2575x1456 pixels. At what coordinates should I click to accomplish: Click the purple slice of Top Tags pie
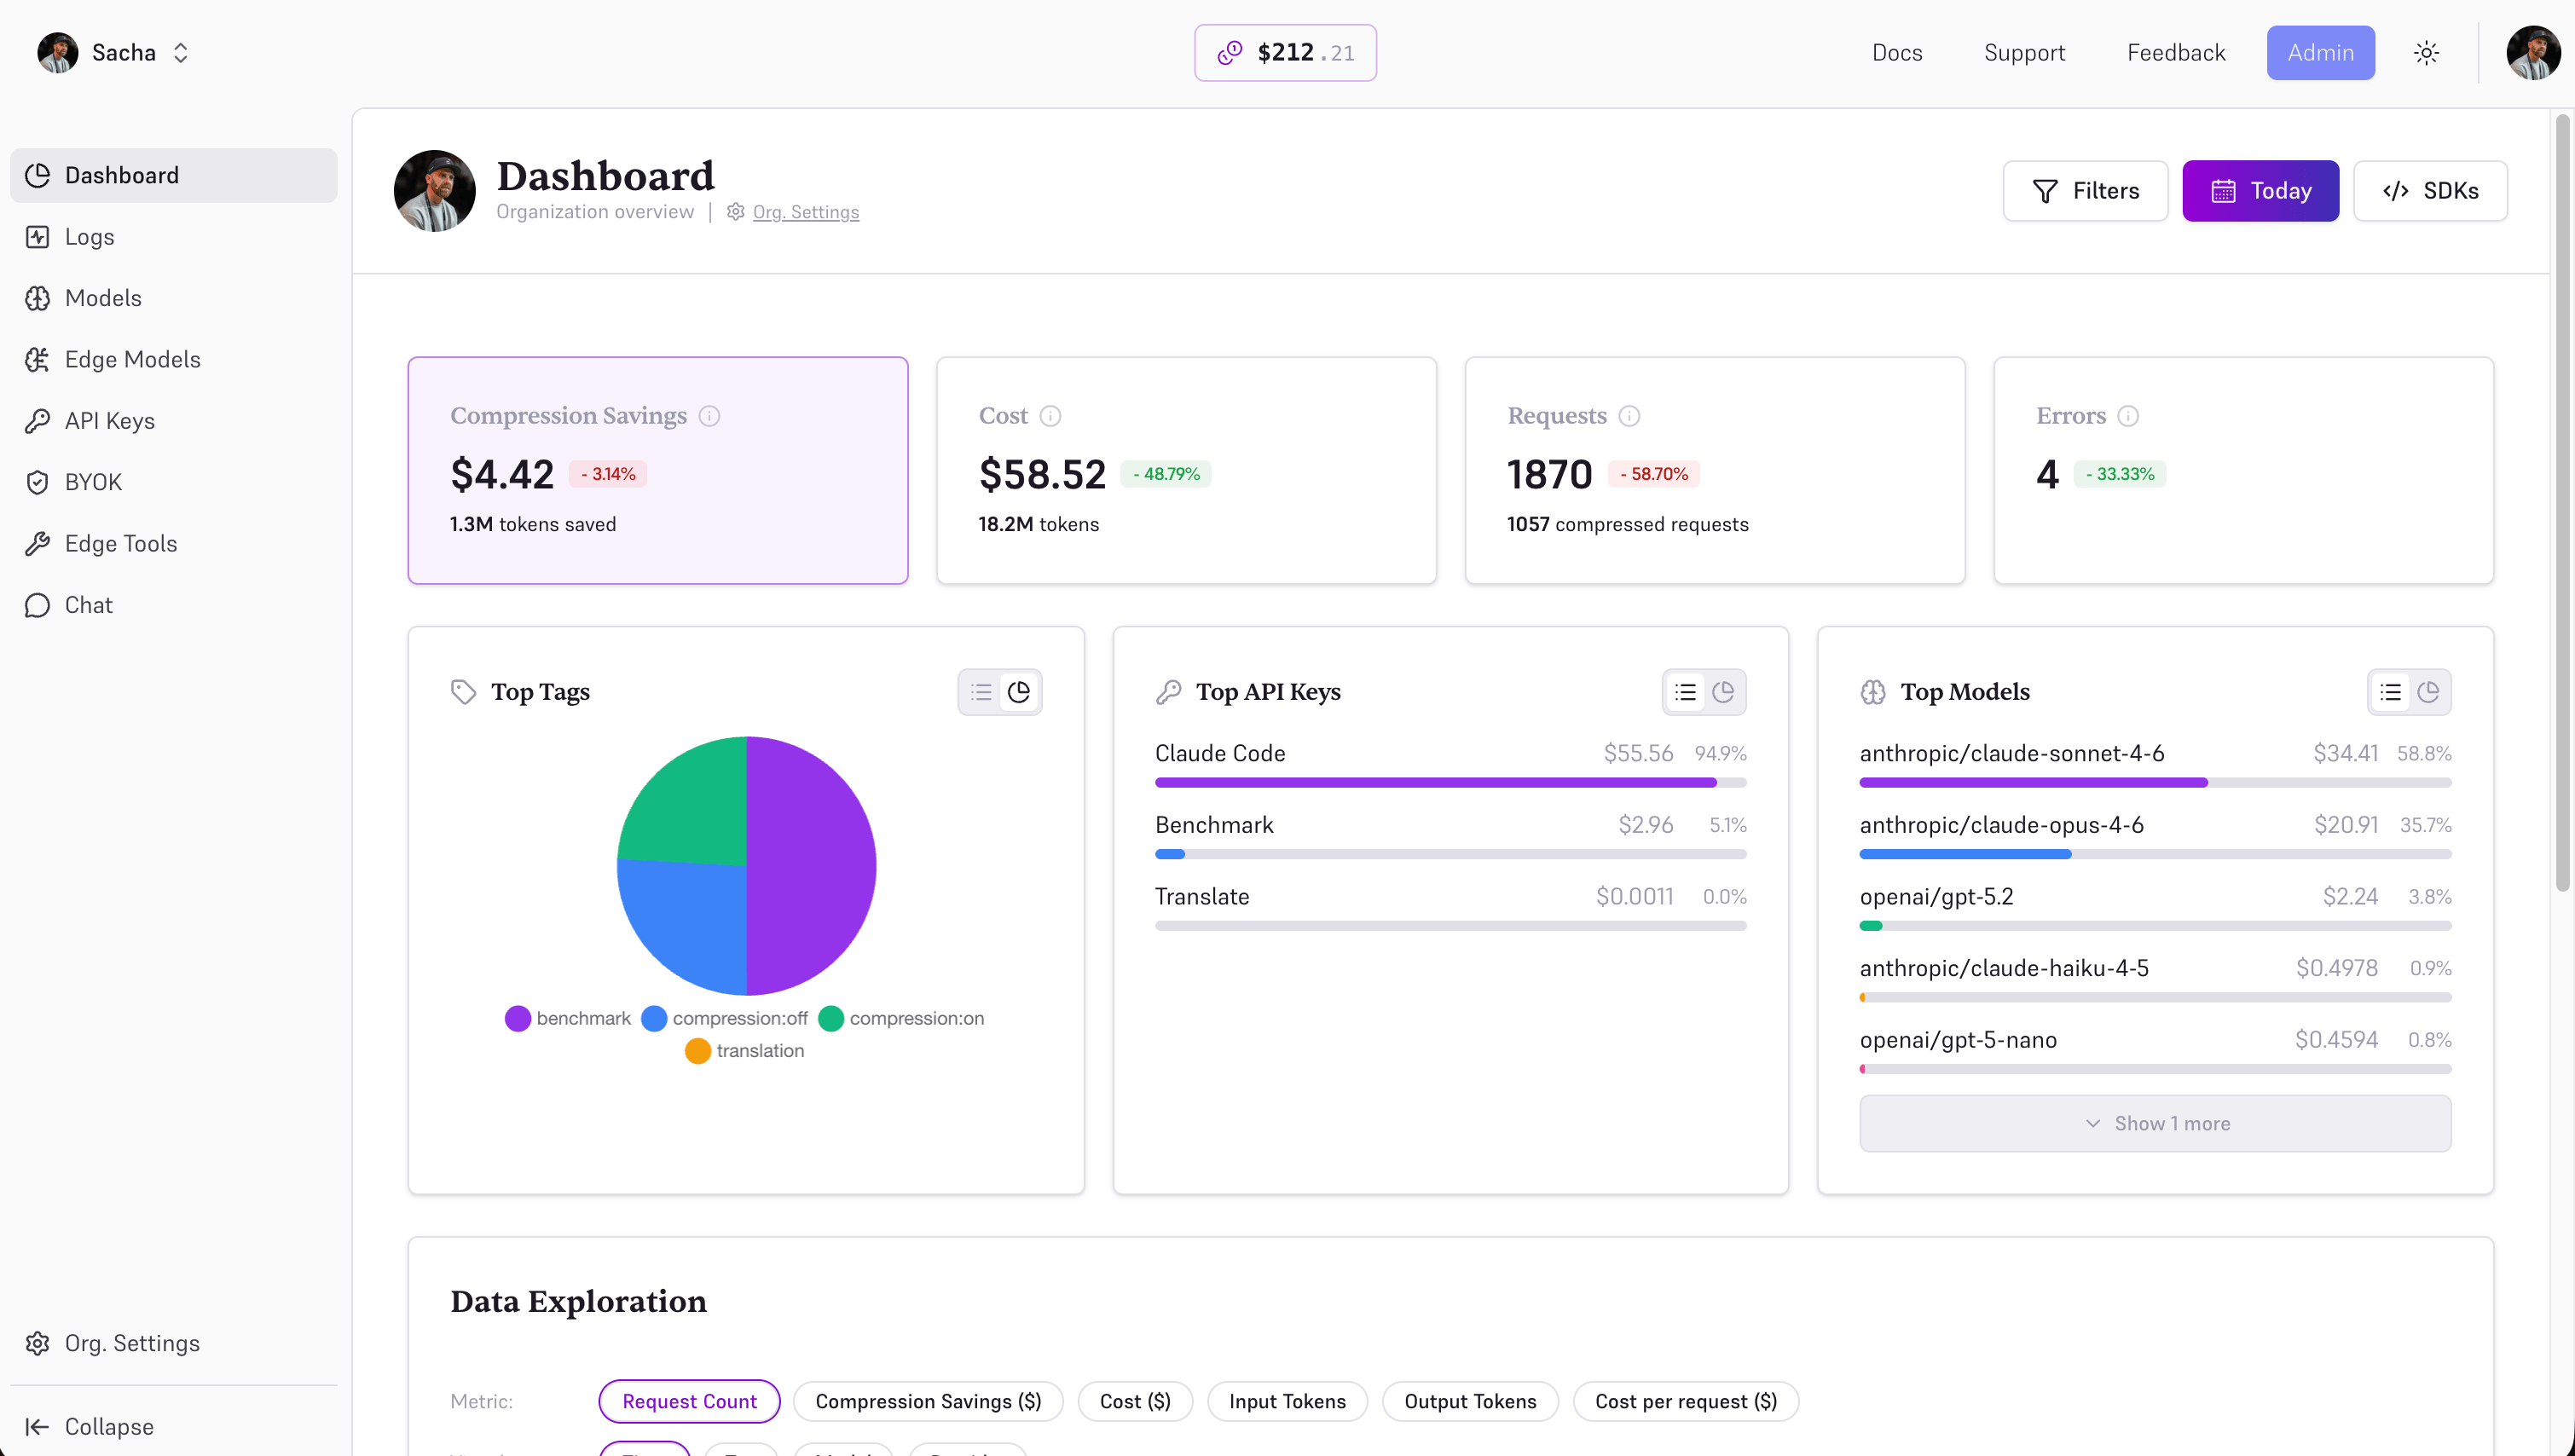tap(812, 866)
